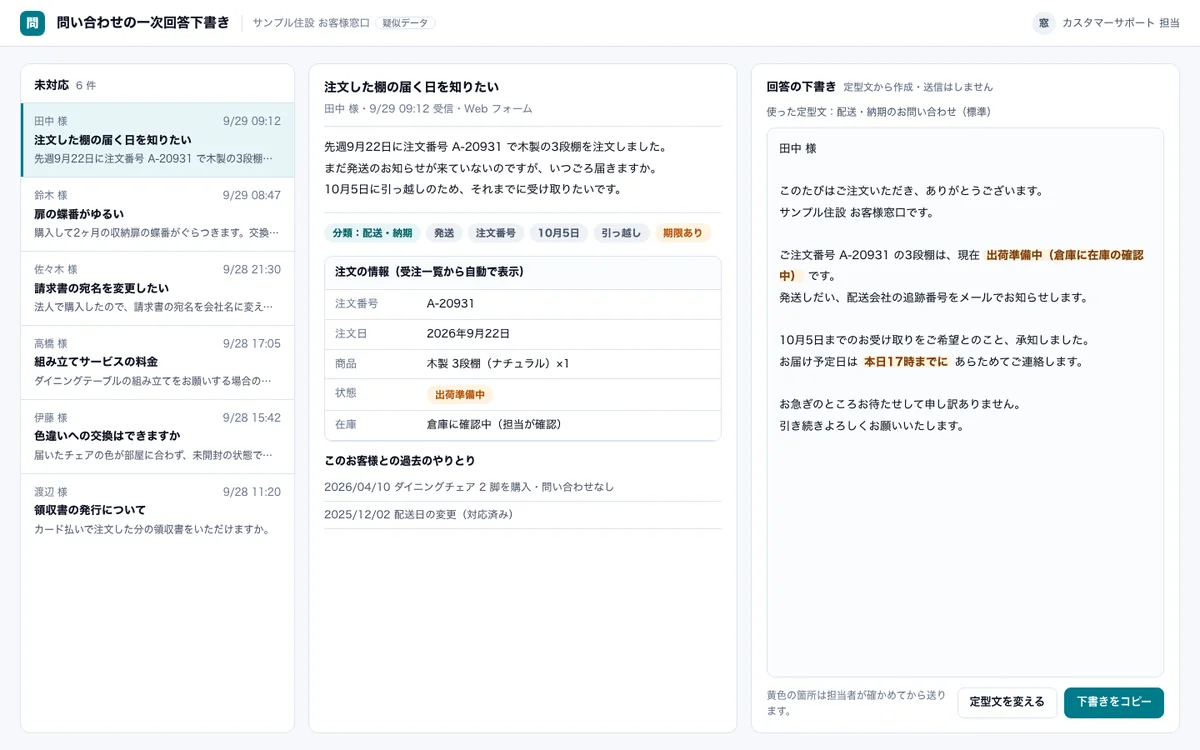Click the 出荷準備中 status badge in order table

tap(460, 395)
